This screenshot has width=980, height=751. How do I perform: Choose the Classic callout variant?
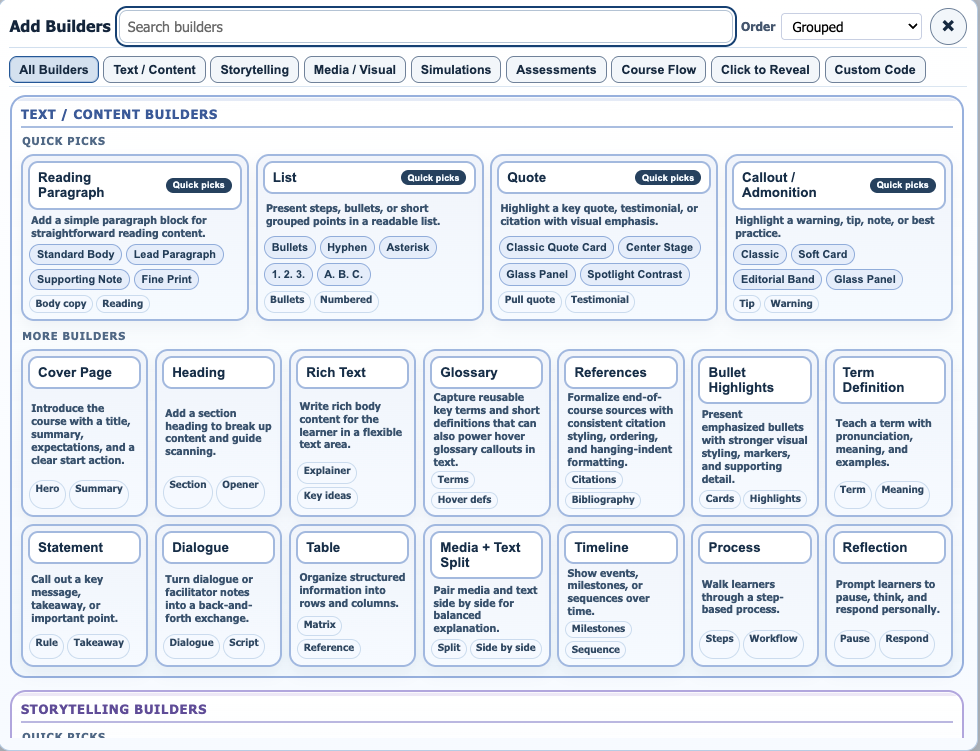(x=759, y=254)
